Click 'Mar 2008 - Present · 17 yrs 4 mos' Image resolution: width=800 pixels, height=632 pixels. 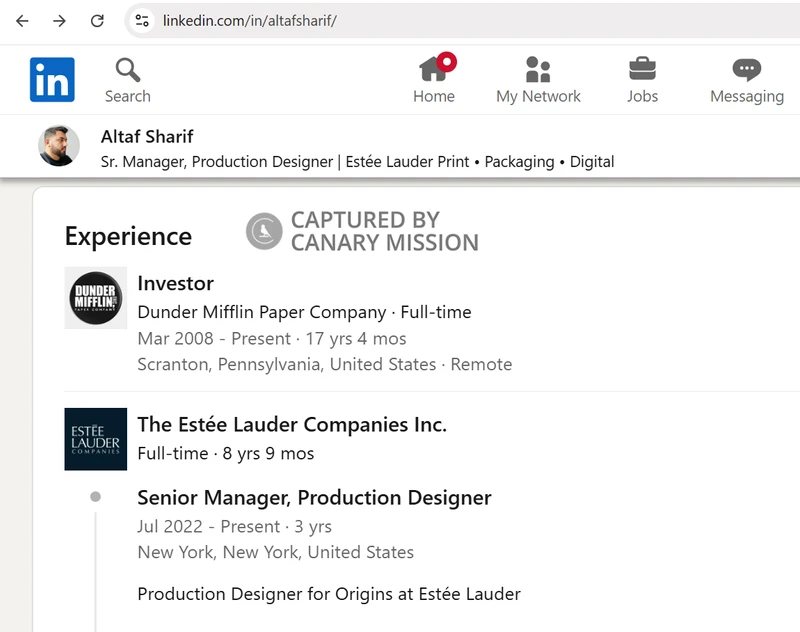[272, 339]
